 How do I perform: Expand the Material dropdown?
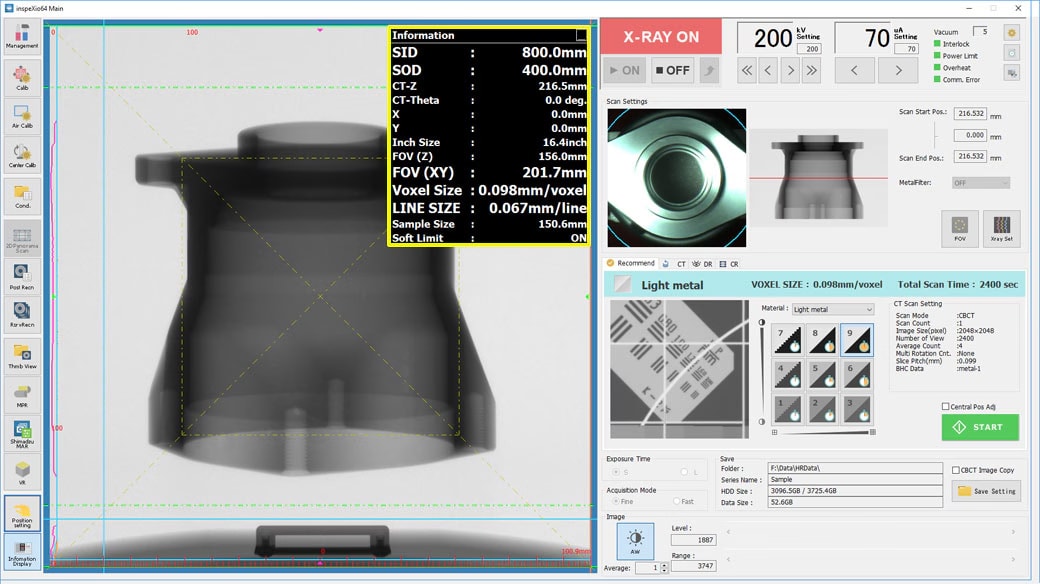pyautogui.click(x=832, y=309)
